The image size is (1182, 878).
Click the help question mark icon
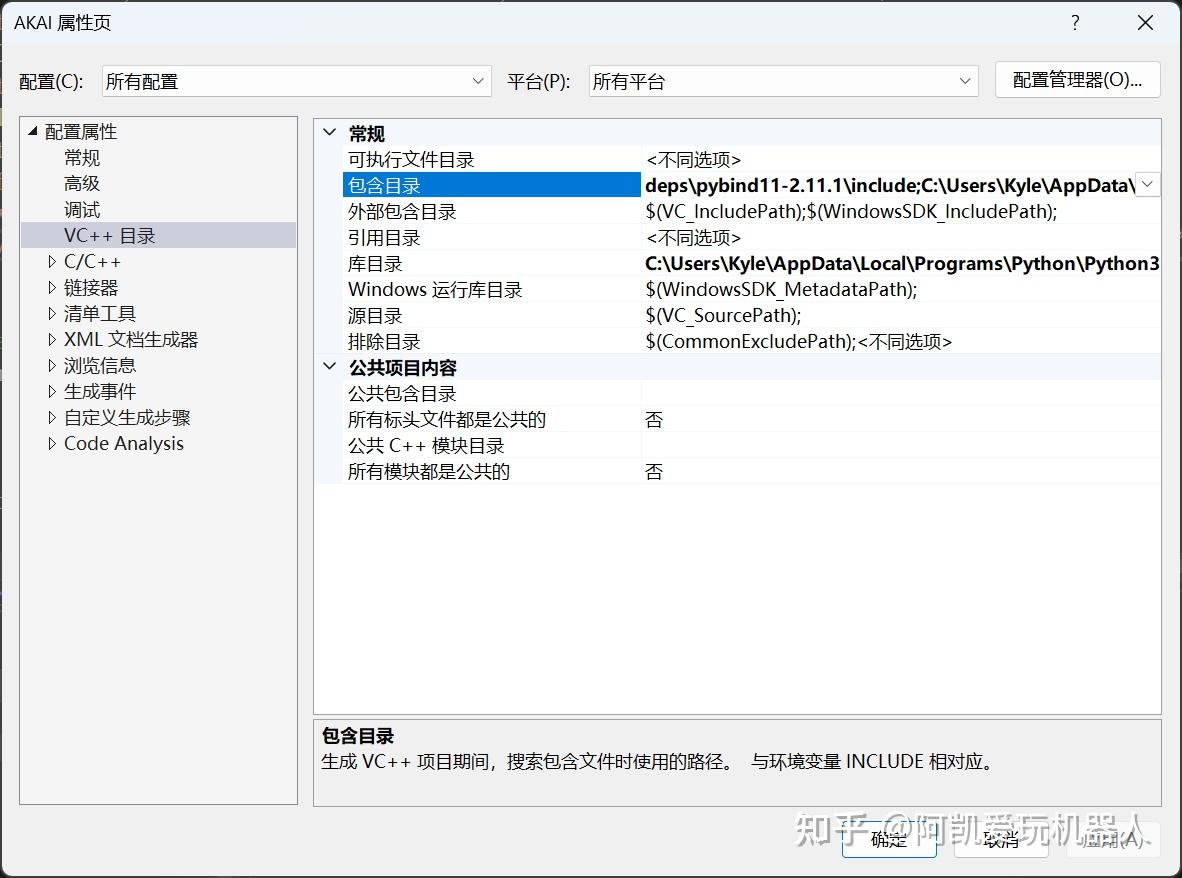(x=1075, y=22)
